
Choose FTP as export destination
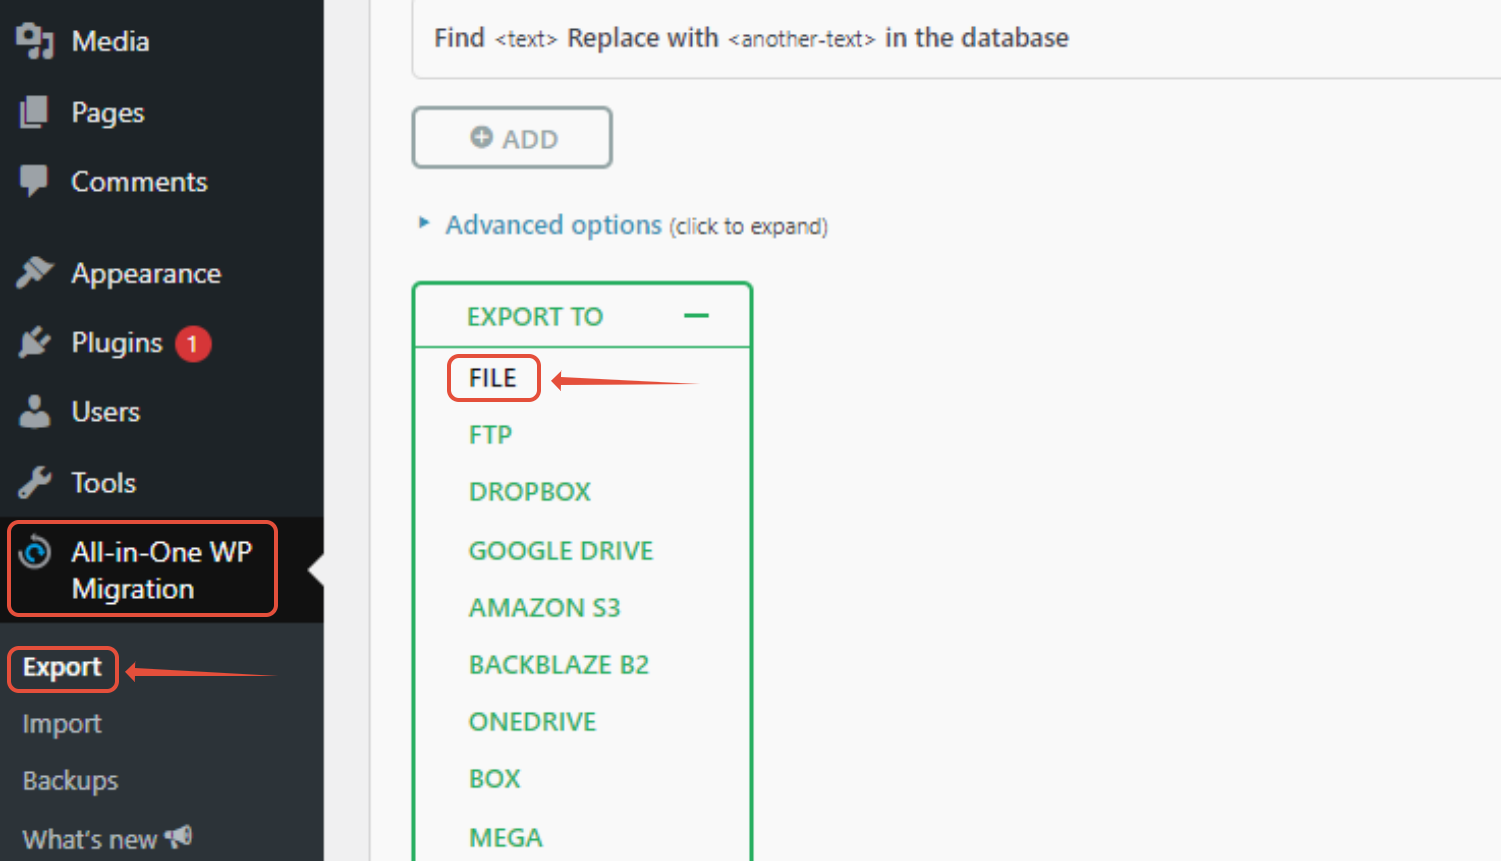pos(490,435)
